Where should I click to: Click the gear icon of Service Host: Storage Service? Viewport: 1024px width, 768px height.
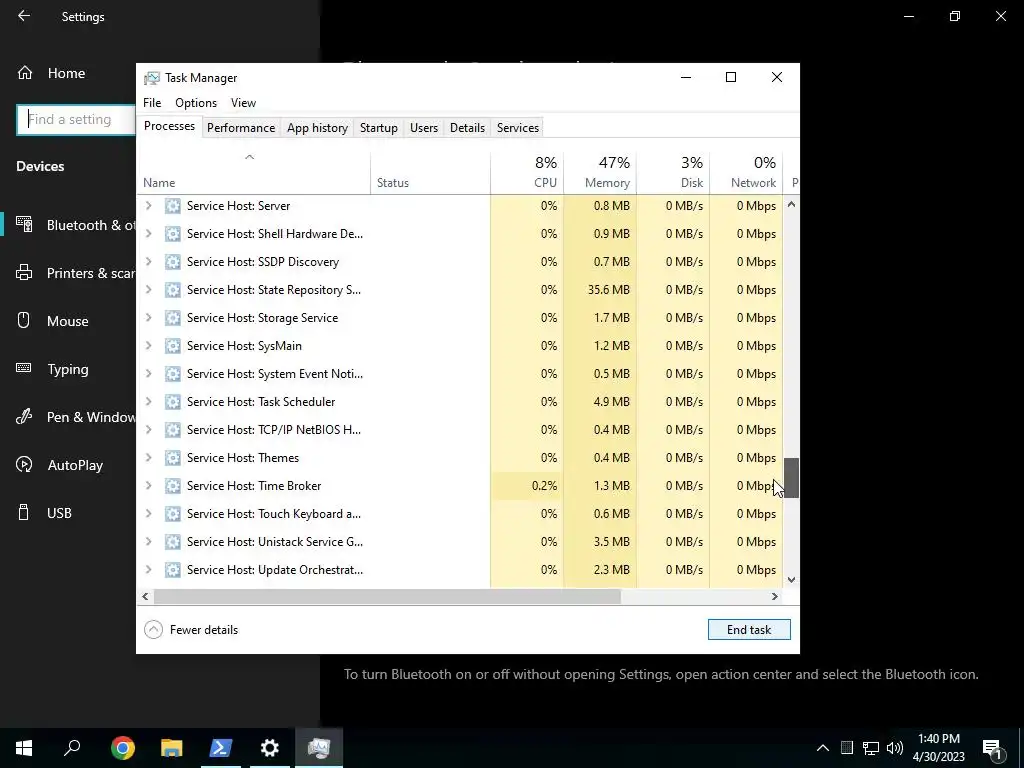point(172,318)
